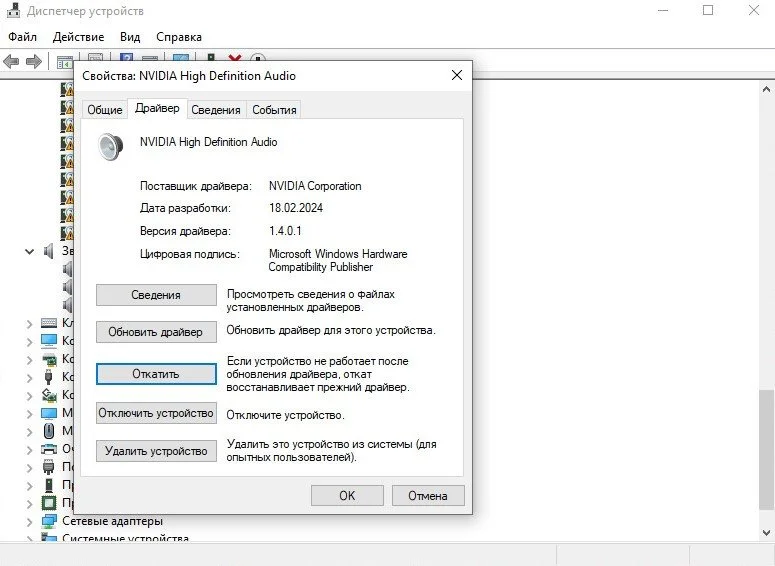Click the driver version value 1.4.0.1
This screenshot has width=775, height=566.
285,231
